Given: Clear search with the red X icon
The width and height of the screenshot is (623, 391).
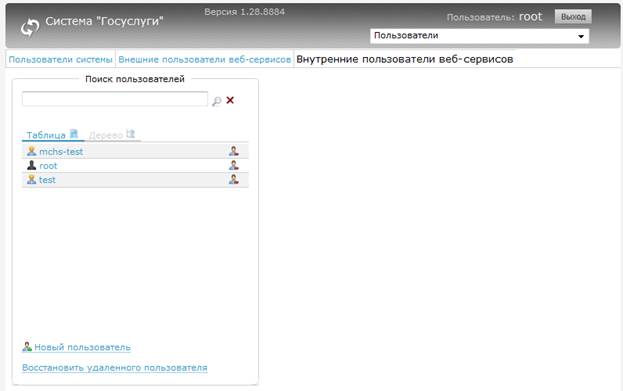Looking at the screenshot, I should [x=230, y=100].
